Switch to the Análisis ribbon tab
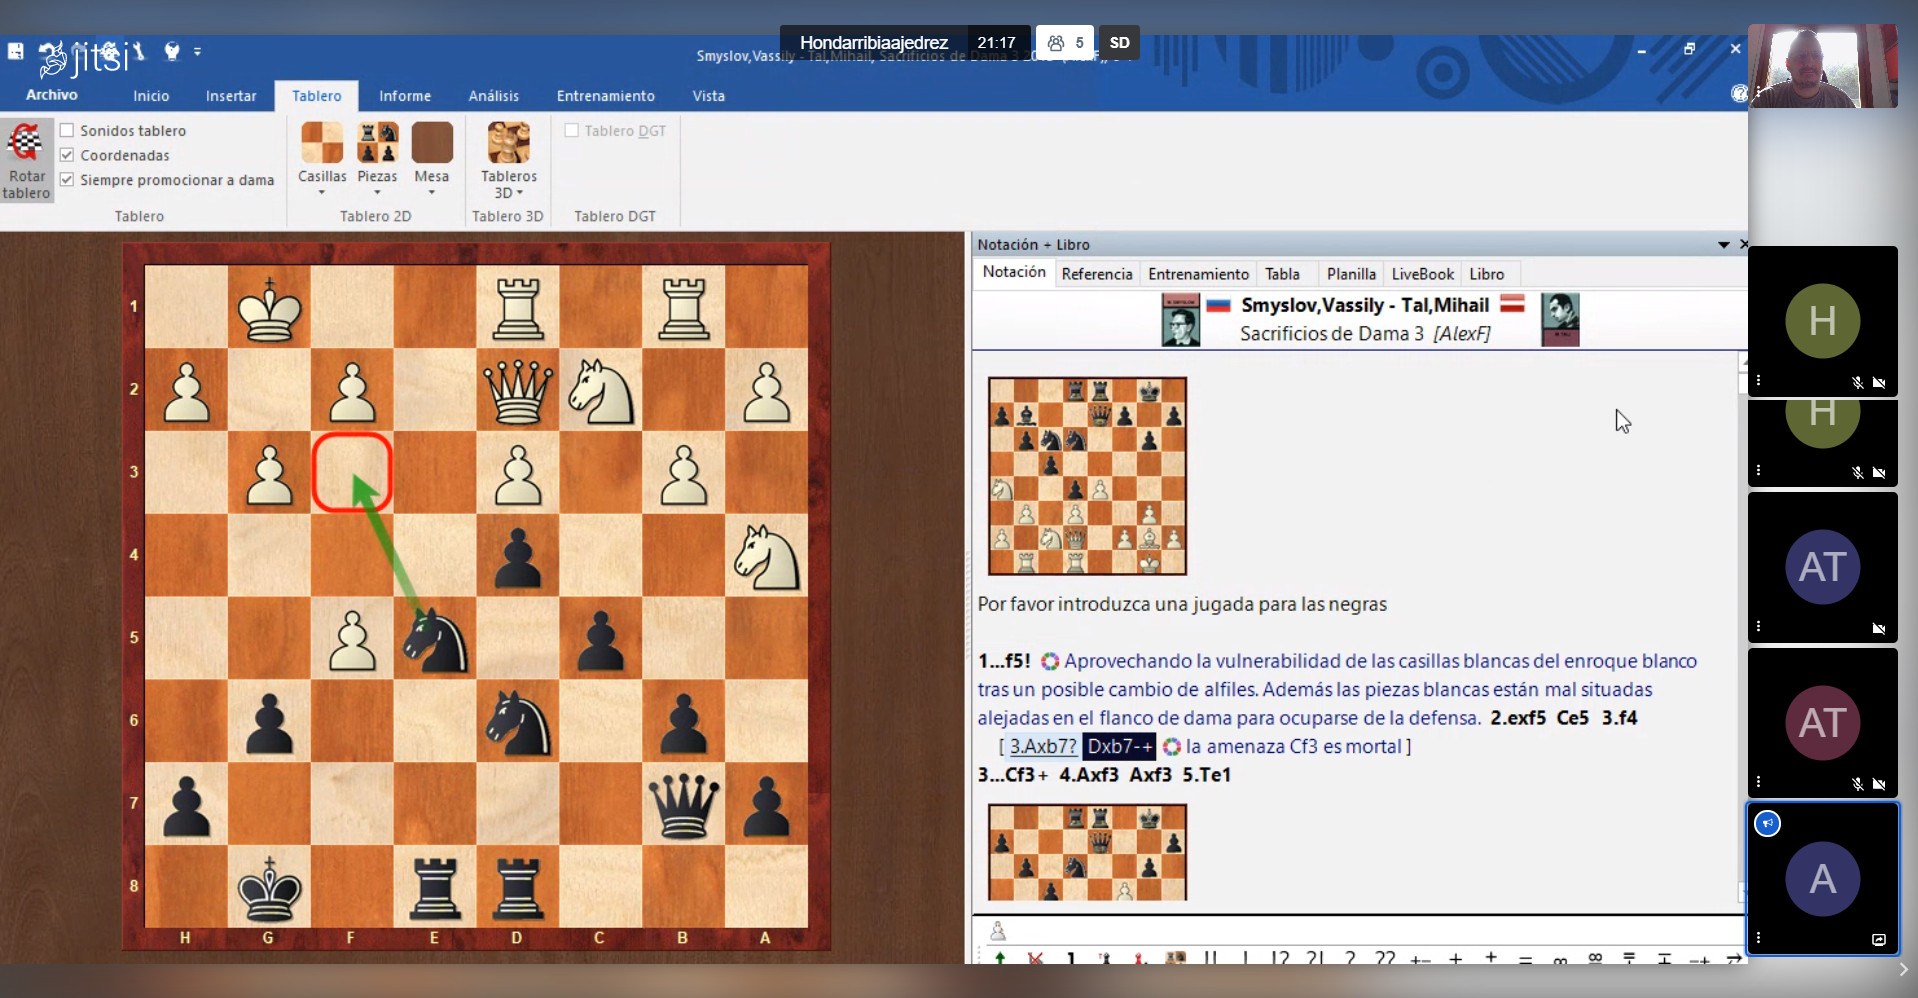Screen dimensions: 1918x998 point(493,96)
